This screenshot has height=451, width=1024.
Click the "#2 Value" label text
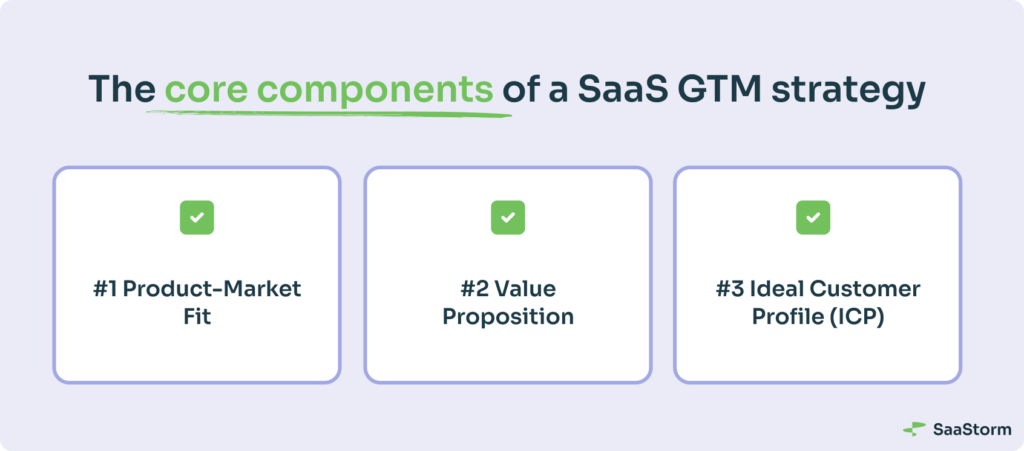tap(507, 289)
